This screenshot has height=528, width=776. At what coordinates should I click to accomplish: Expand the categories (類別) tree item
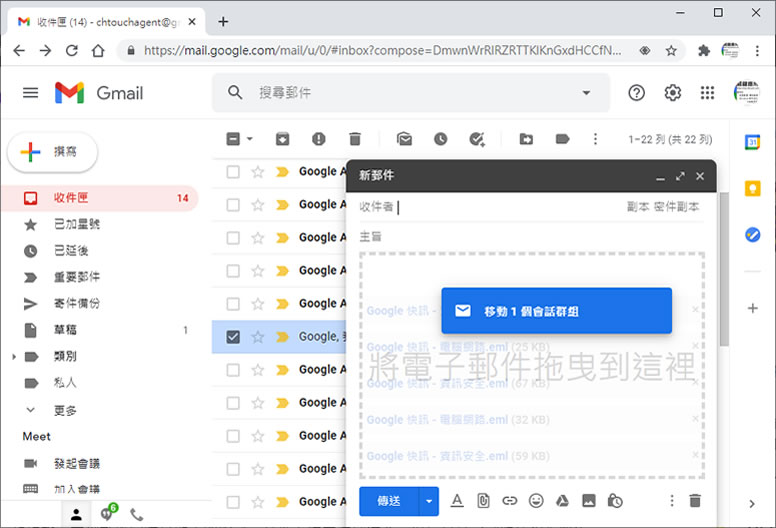coord(14,356)
